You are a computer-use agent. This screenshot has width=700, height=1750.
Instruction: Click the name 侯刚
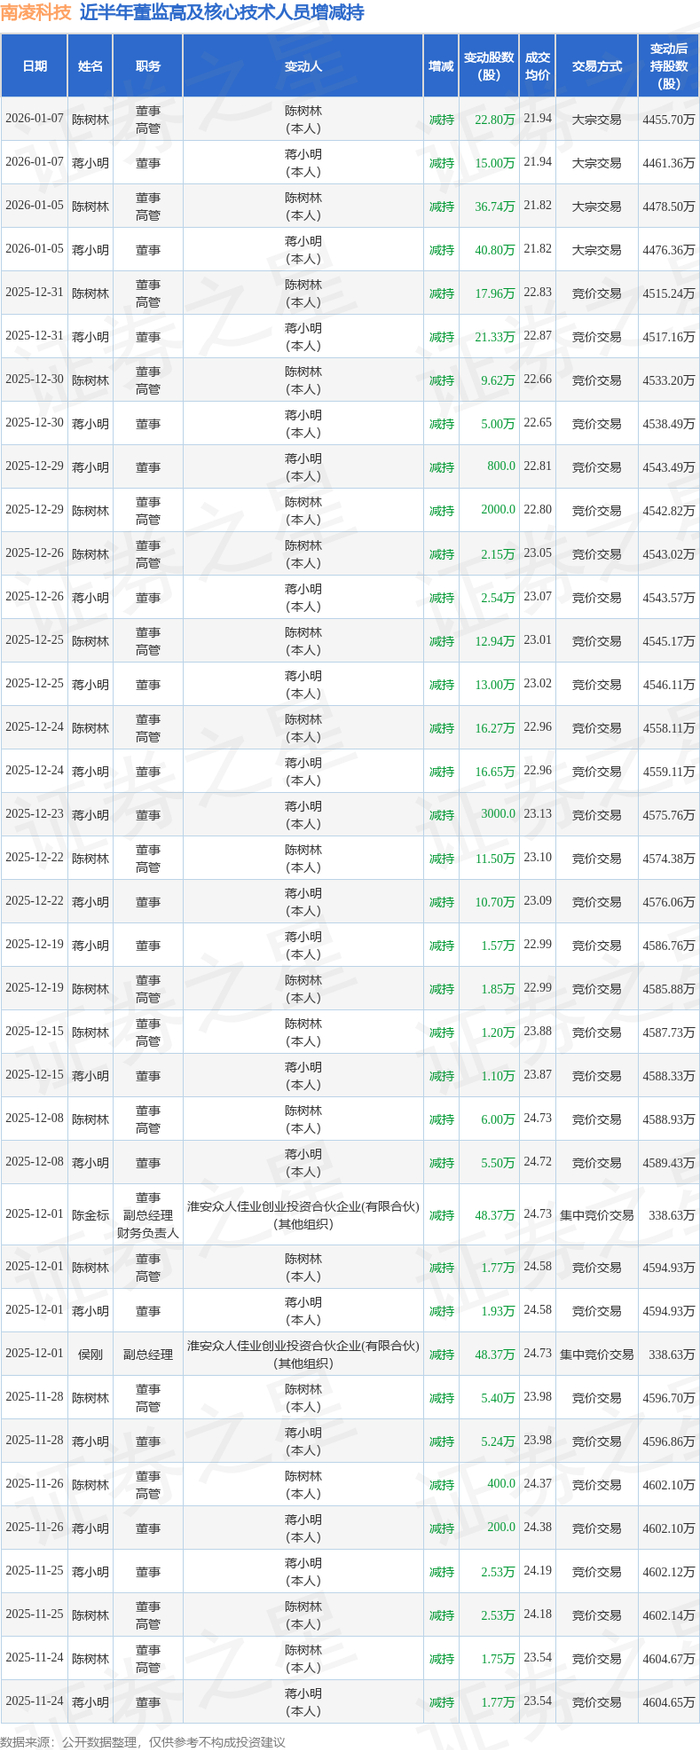[x=90, y=1355]
